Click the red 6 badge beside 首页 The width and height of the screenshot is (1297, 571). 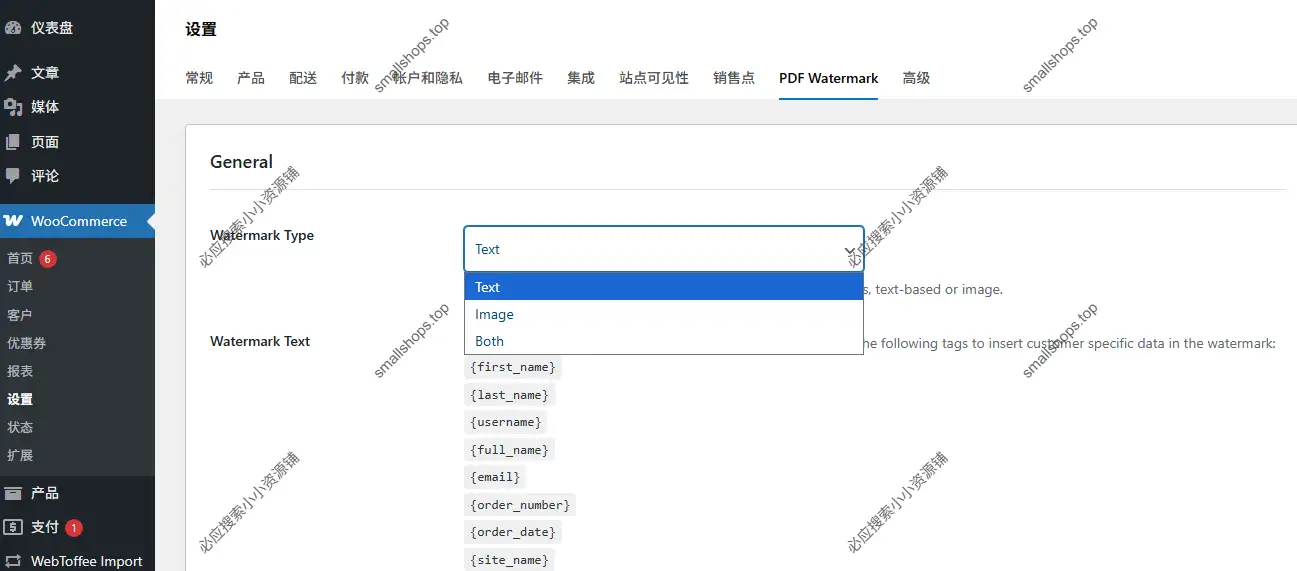tap(48, 259)
